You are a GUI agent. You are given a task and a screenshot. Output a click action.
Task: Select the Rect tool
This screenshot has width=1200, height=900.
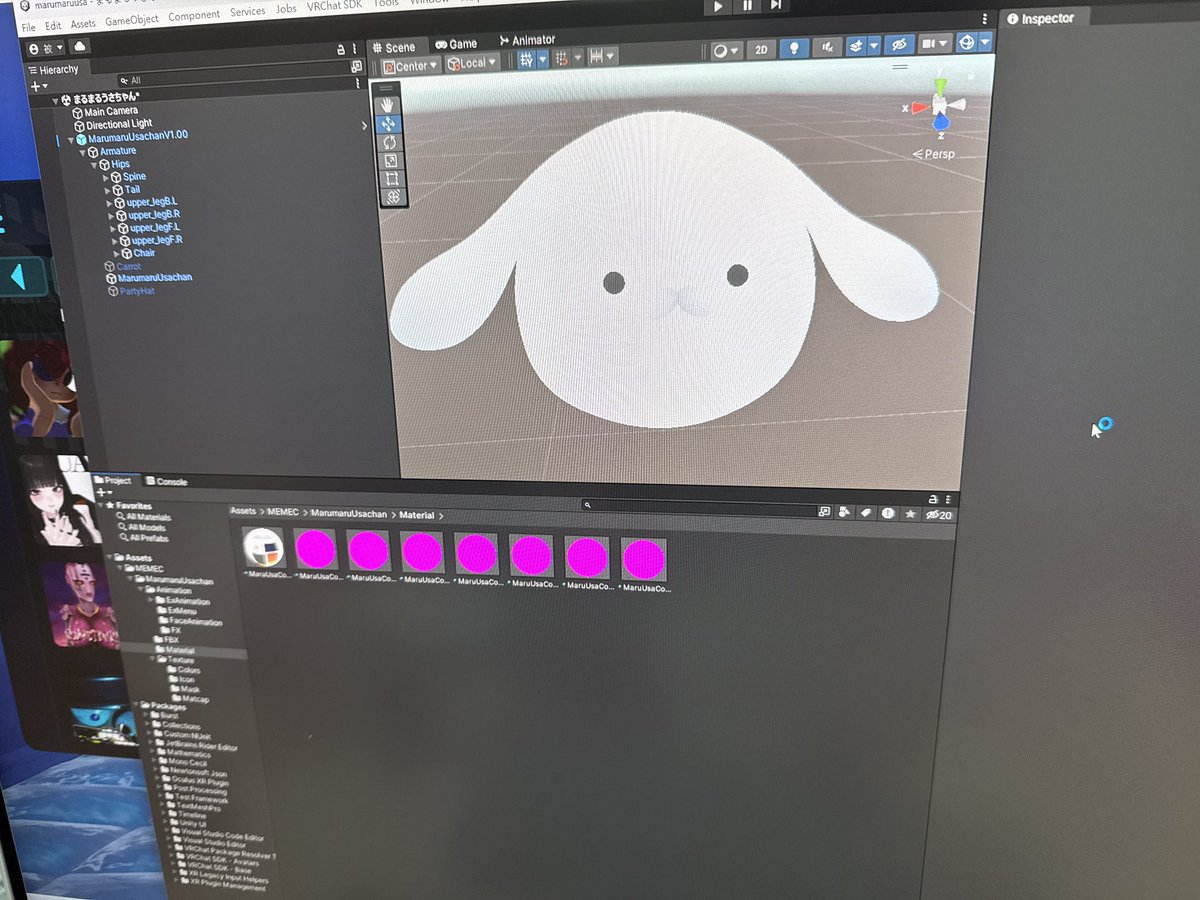click(x=392, y=178)
